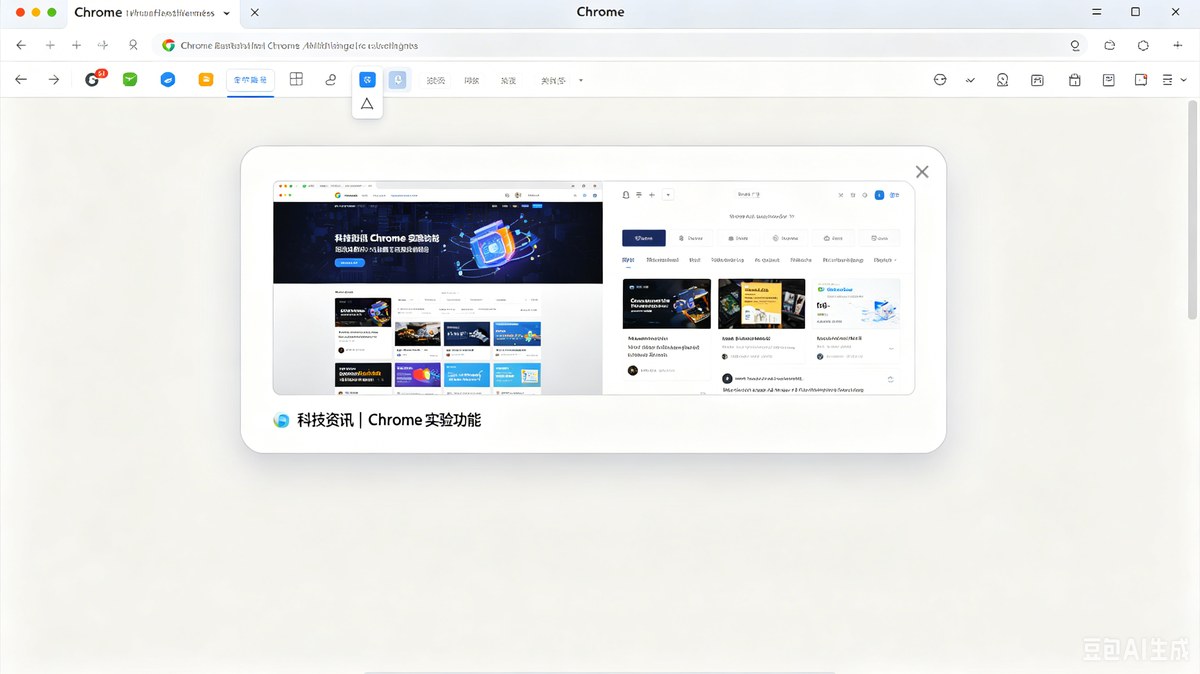Click the vertical scrollbar on the page

point(1192,210)
